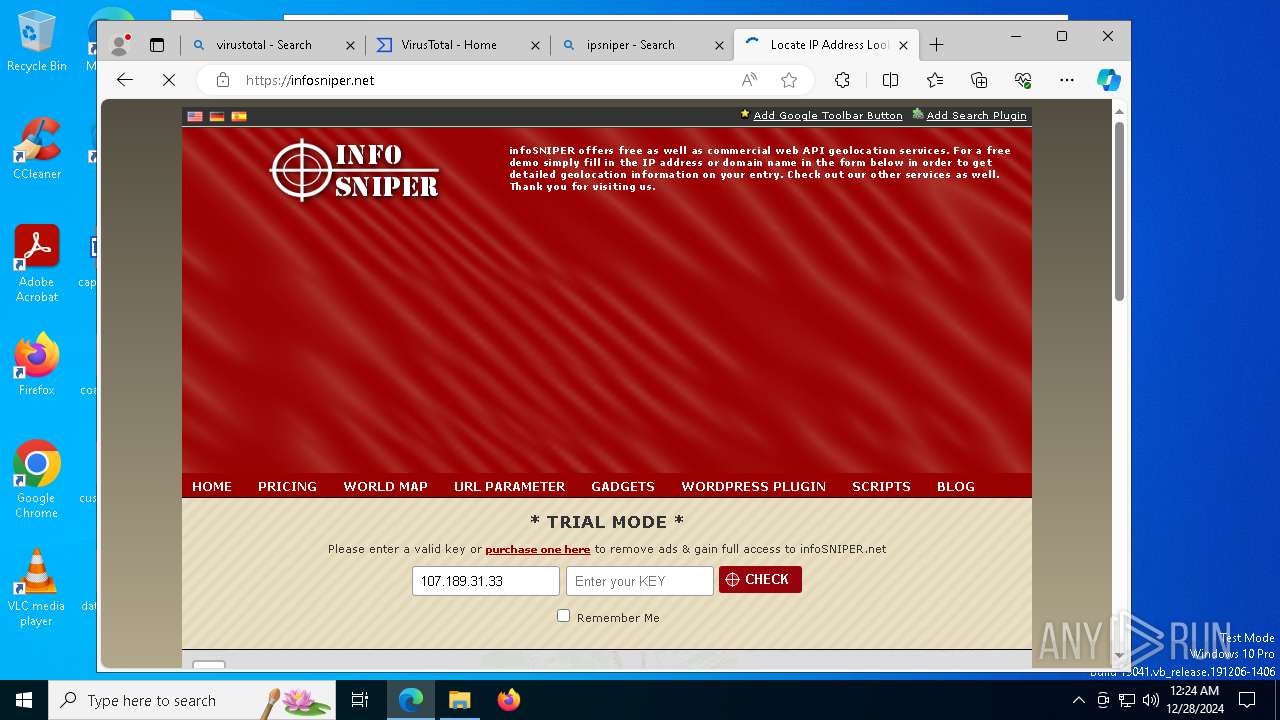The image size is (1280, 720).
Task: Open CCleaner desktop shortcut
Action: [36, 148]
